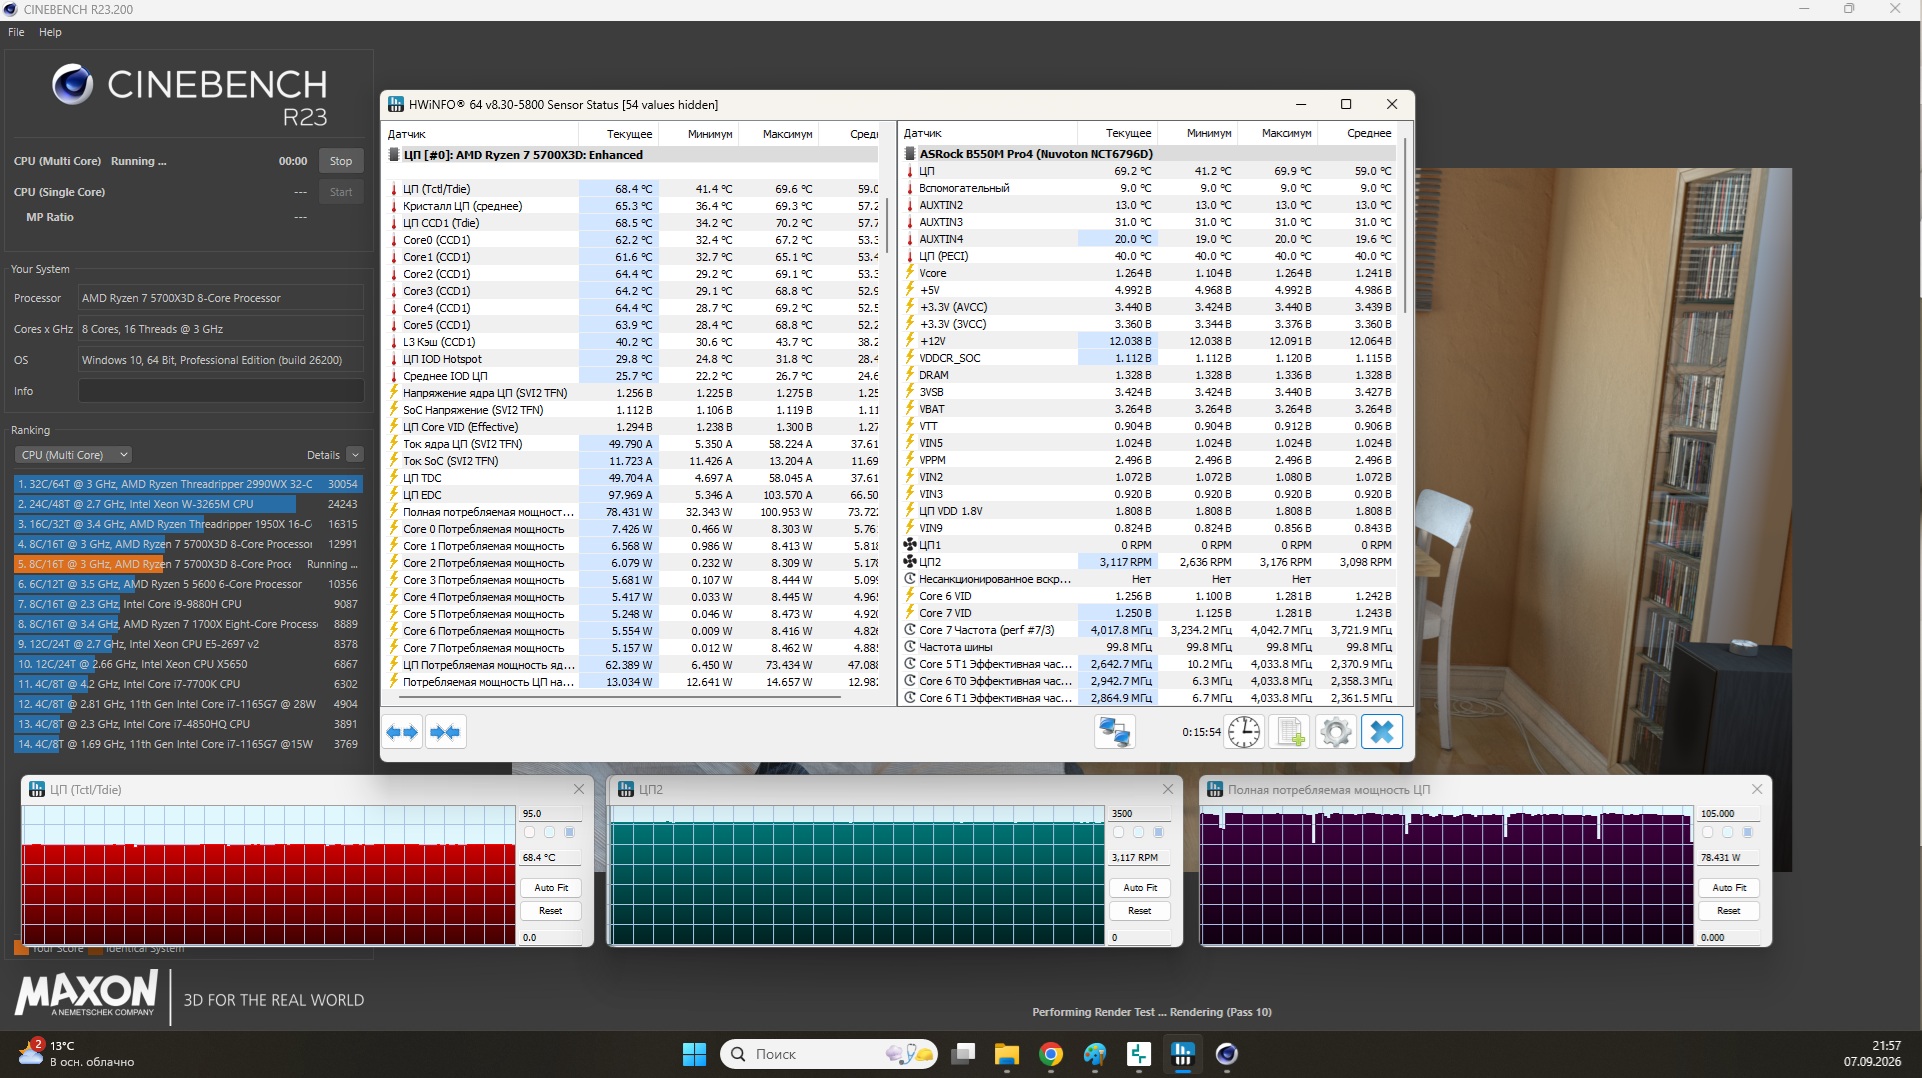Viewport: 1922px width, 1078px height.
Task: Start logging with the document-plus icon
Action: 1290,732
